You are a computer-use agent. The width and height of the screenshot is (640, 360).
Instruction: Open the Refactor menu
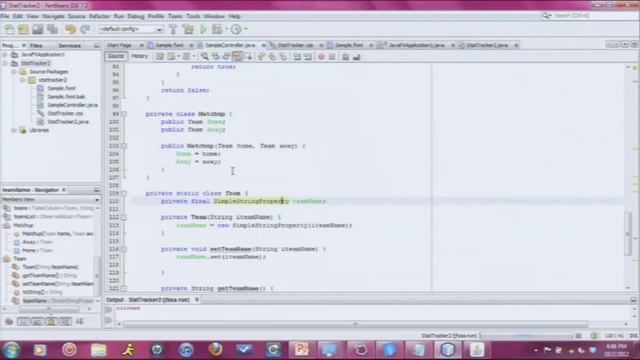click(x=99, y=16)
